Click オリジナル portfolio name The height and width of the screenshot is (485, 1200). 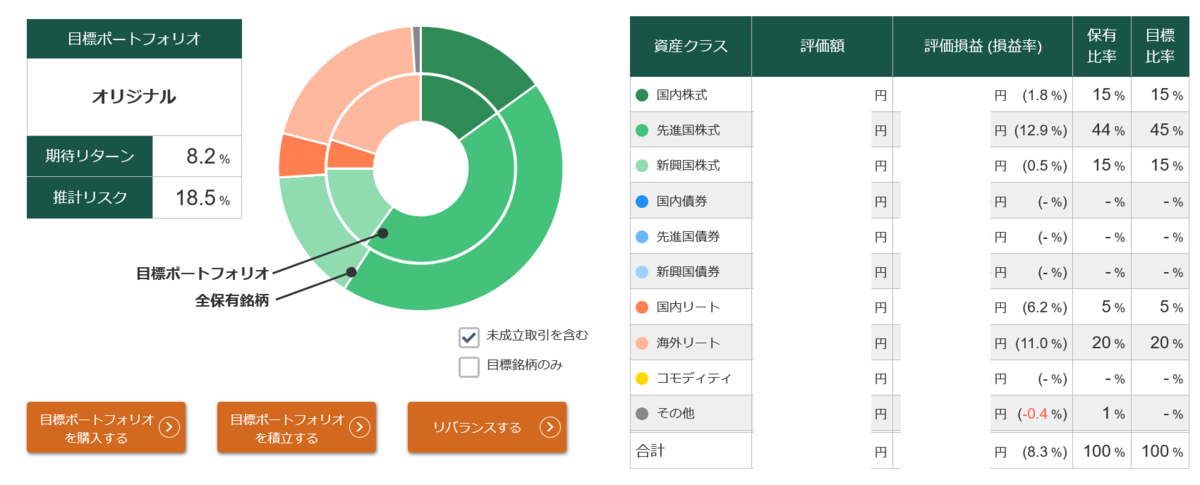[x=134, y=97]
